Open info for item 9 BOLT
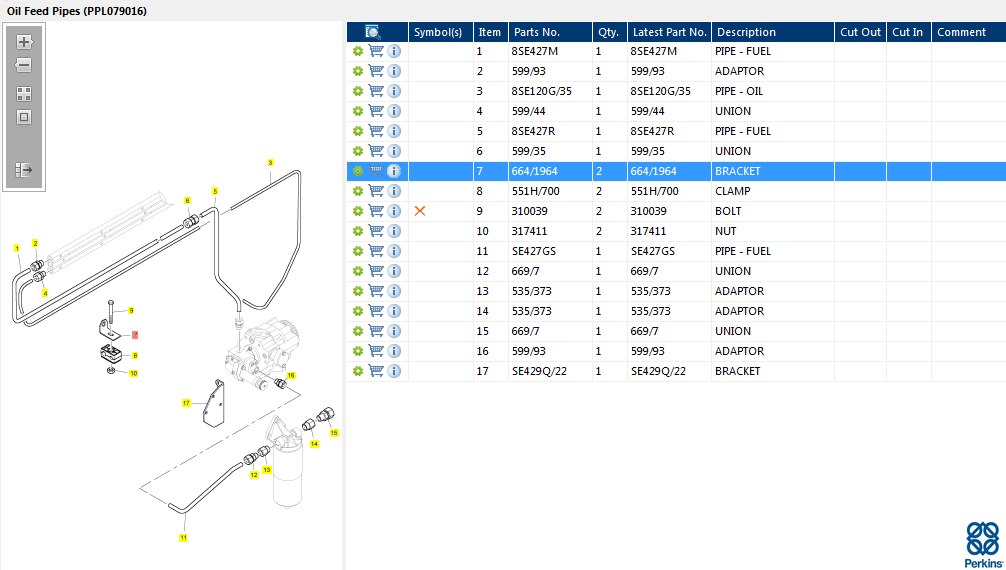 click(x=394, y=211)
